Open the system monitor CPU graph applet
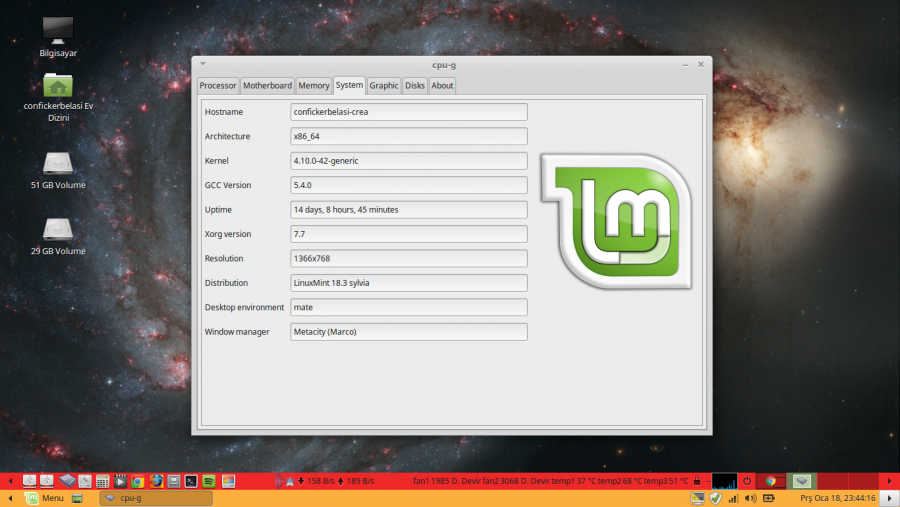The image size is (900, 507). coord(724,481)
